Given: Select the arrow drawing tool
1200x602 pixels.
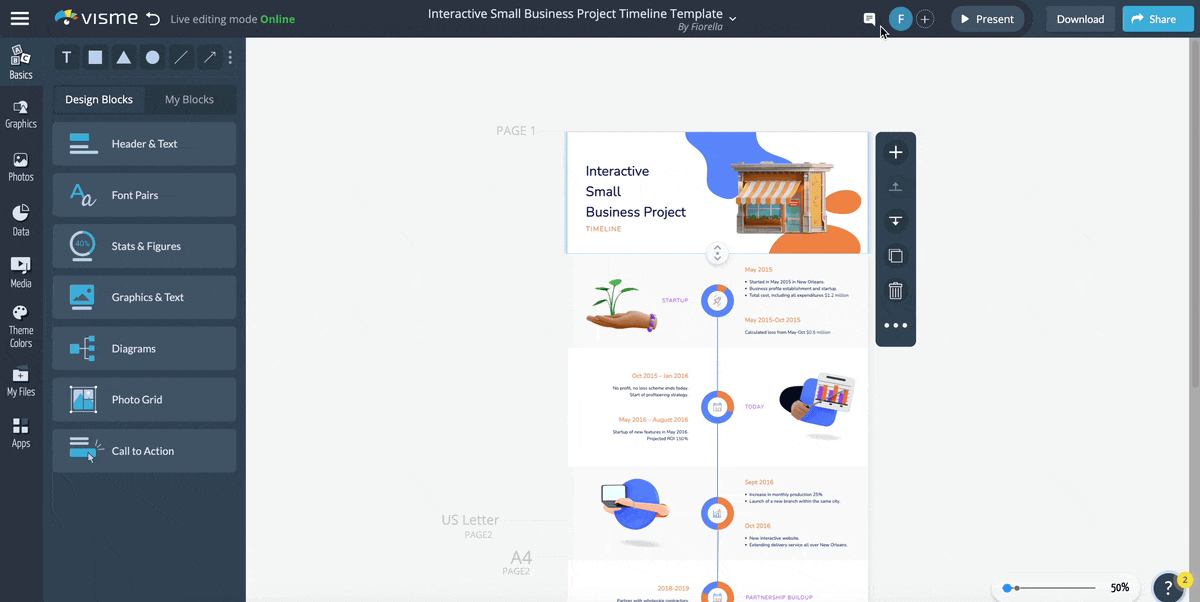Looking at the screenshot, I should pos(208,57).
